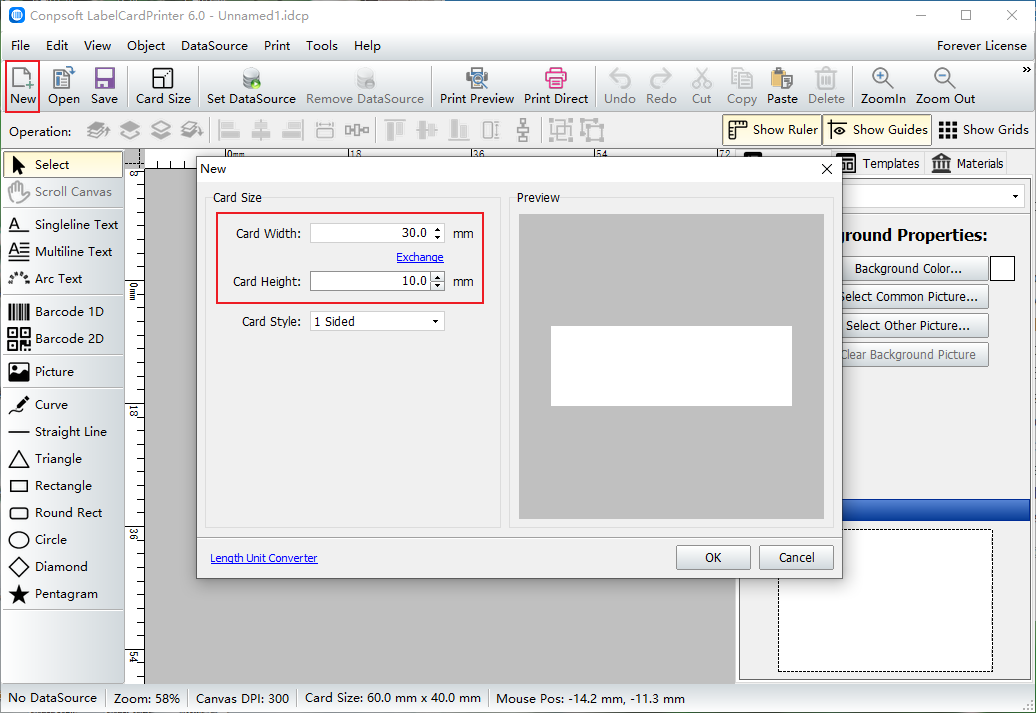The image size is (1036, 713).
Task: Switch to the Templates tab
Action: tap(881, 163)
